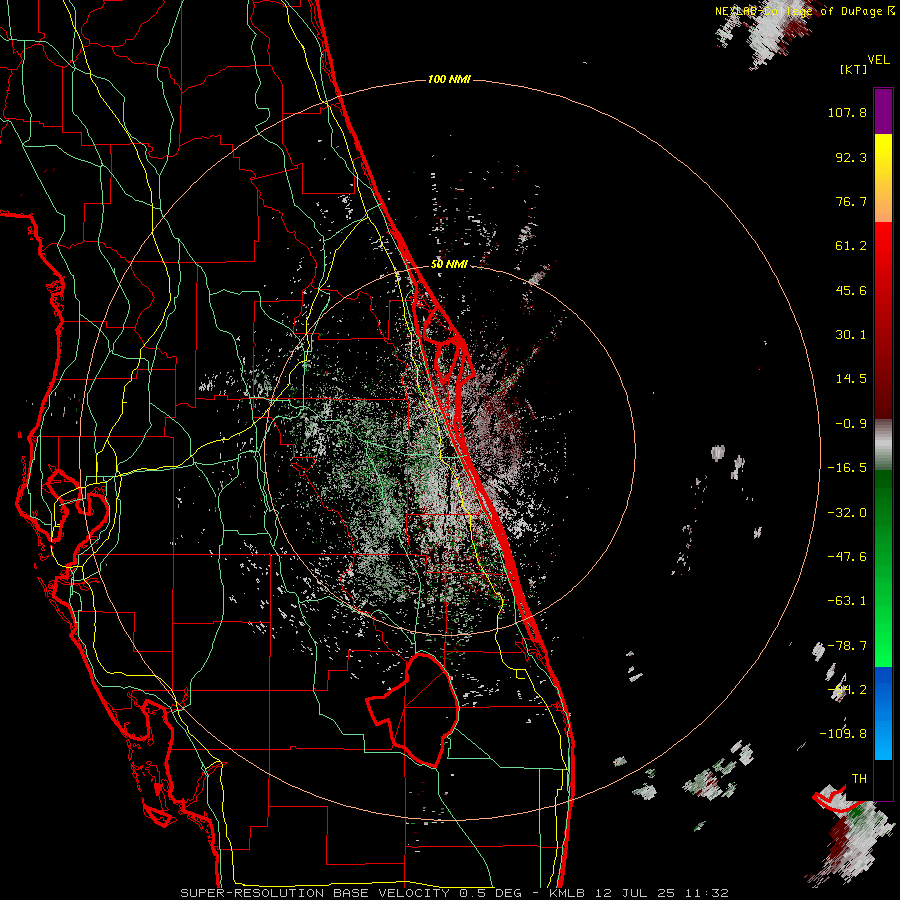
Task: Click the 14.5 velocity scale value
Action: (851, 379)
